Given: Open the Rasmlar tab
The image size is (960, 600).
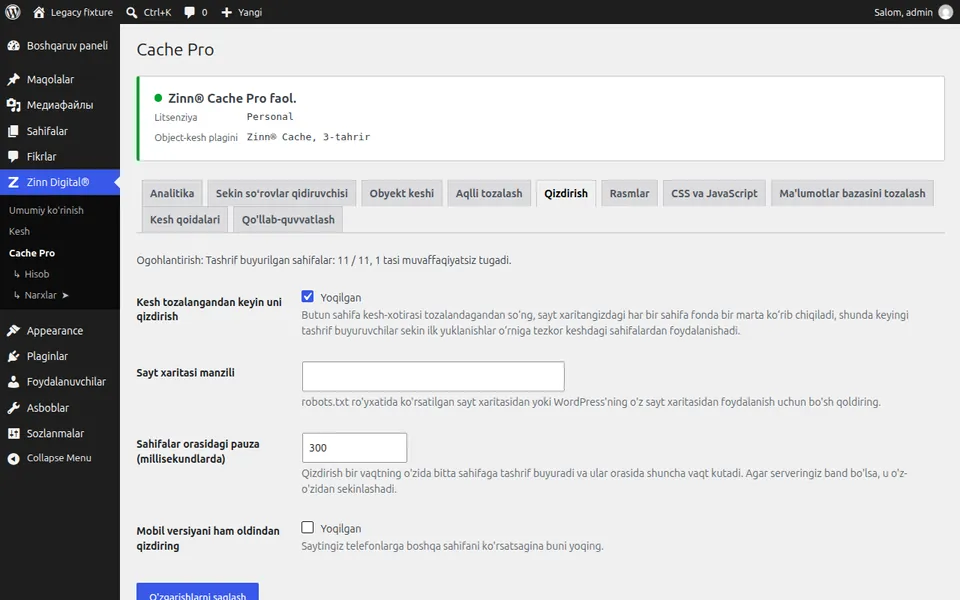Looking at the screenshot, I should (x=629, y=193).
